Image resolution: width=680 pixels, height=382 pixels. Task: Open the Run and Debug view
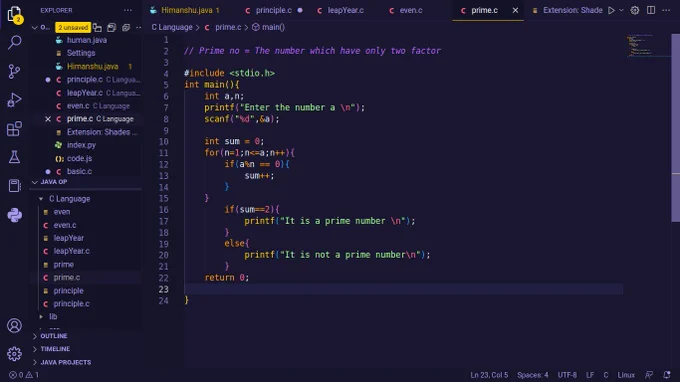(14, 100)
